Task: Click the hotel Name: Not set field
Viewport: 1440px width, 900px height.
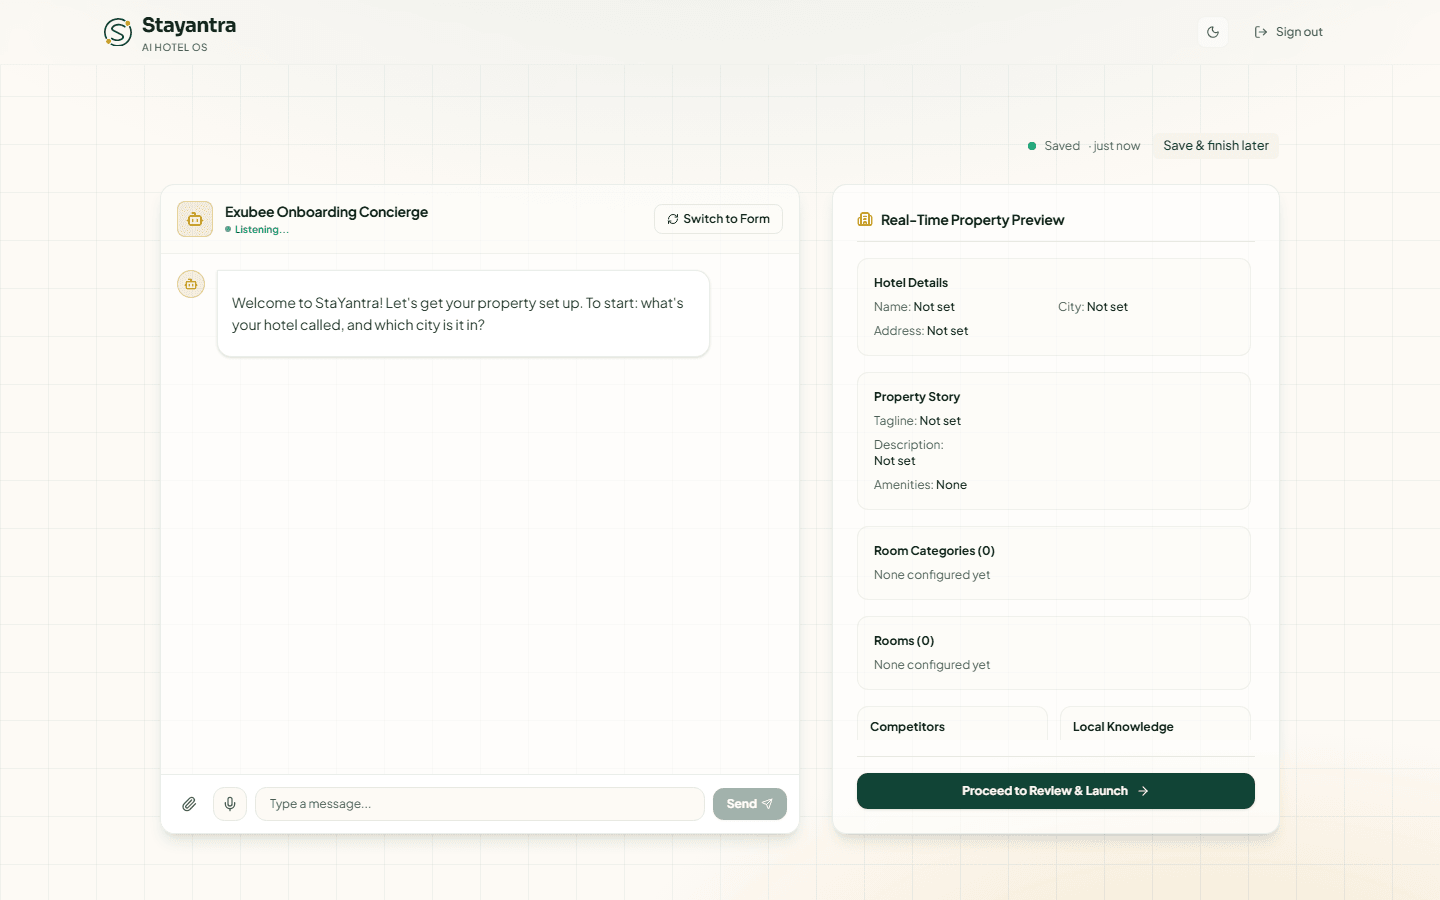Action: click(914, 307)
